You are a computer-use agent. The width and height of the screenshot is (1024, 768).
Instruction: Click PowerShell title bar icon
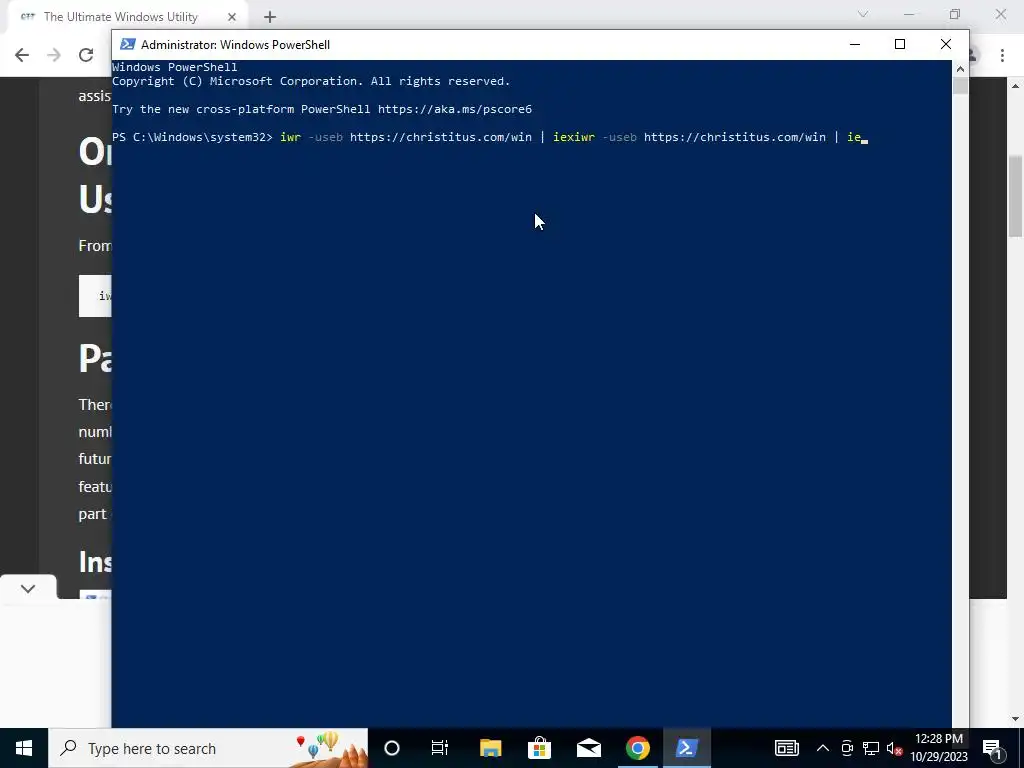[128, 44]
